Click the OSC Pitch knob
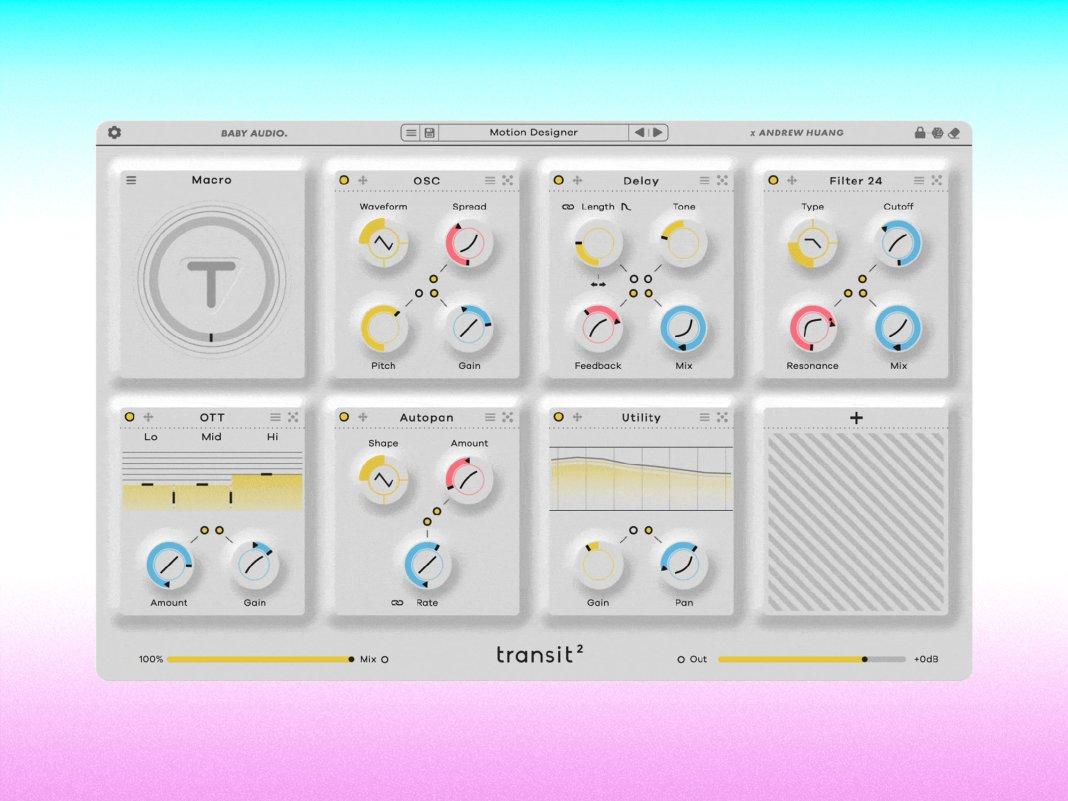Viewport: 1068px width, 801px height. click(x=383, y=328)
